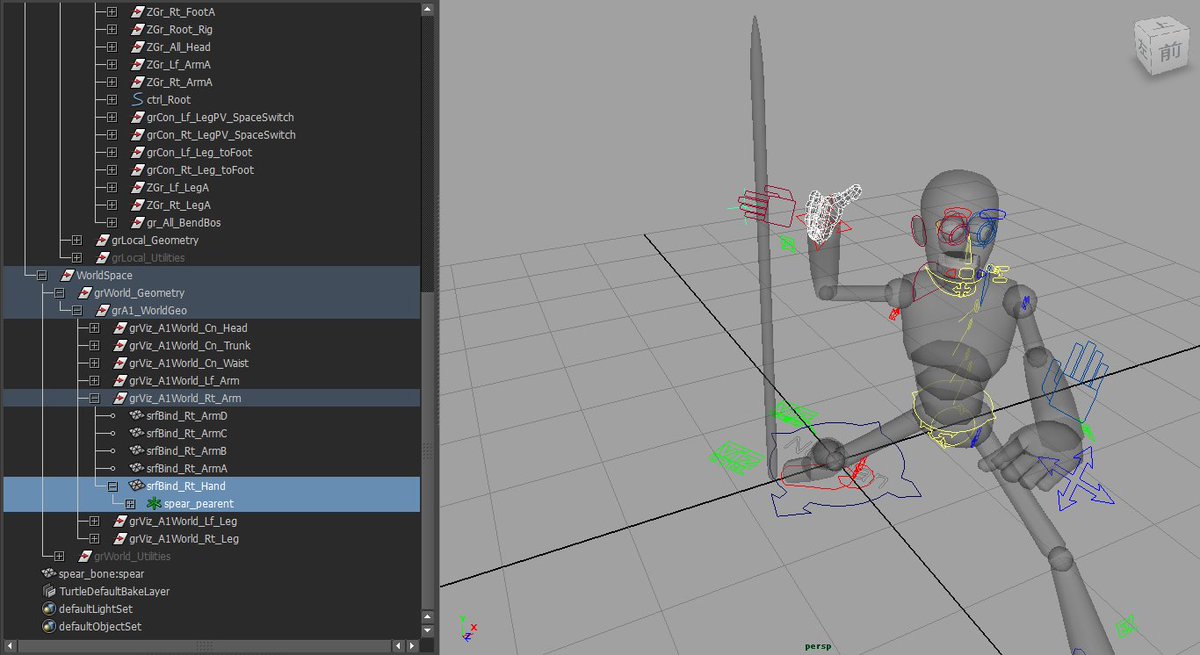Click the defaultObjectSet sphere icon

click(49, 627)
